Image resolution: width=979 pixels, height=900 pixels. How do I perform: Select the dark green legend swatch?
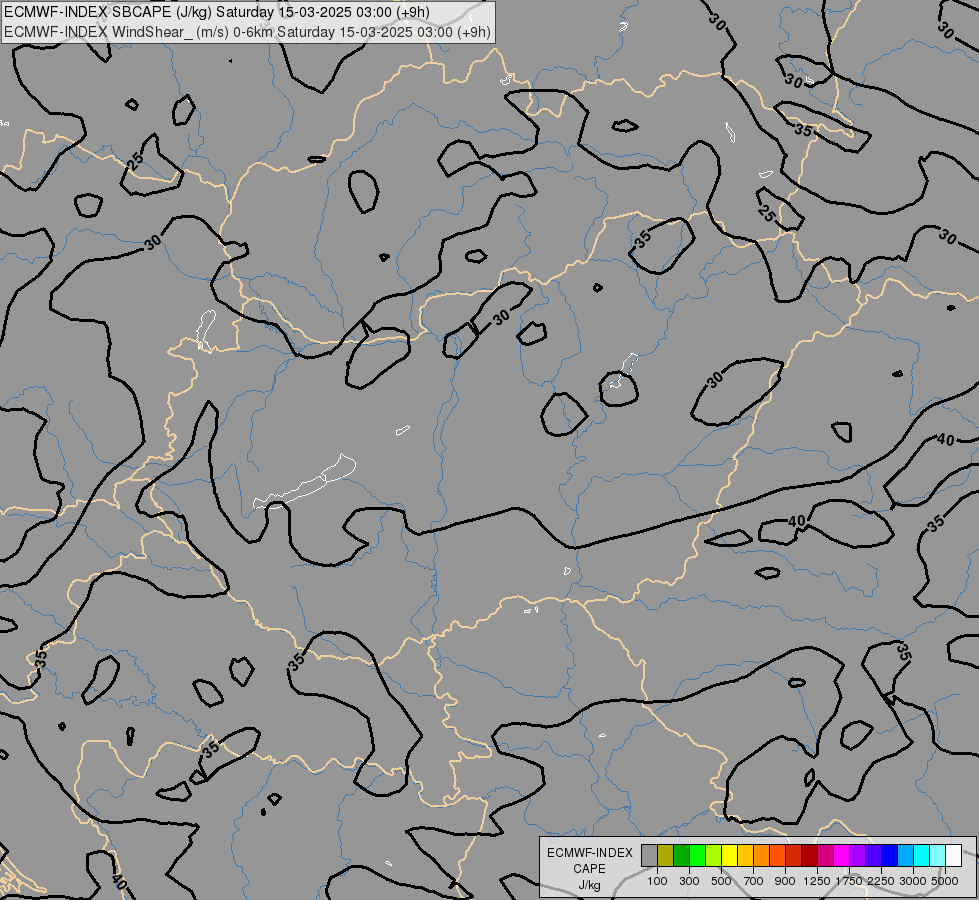tap(681, 855)
